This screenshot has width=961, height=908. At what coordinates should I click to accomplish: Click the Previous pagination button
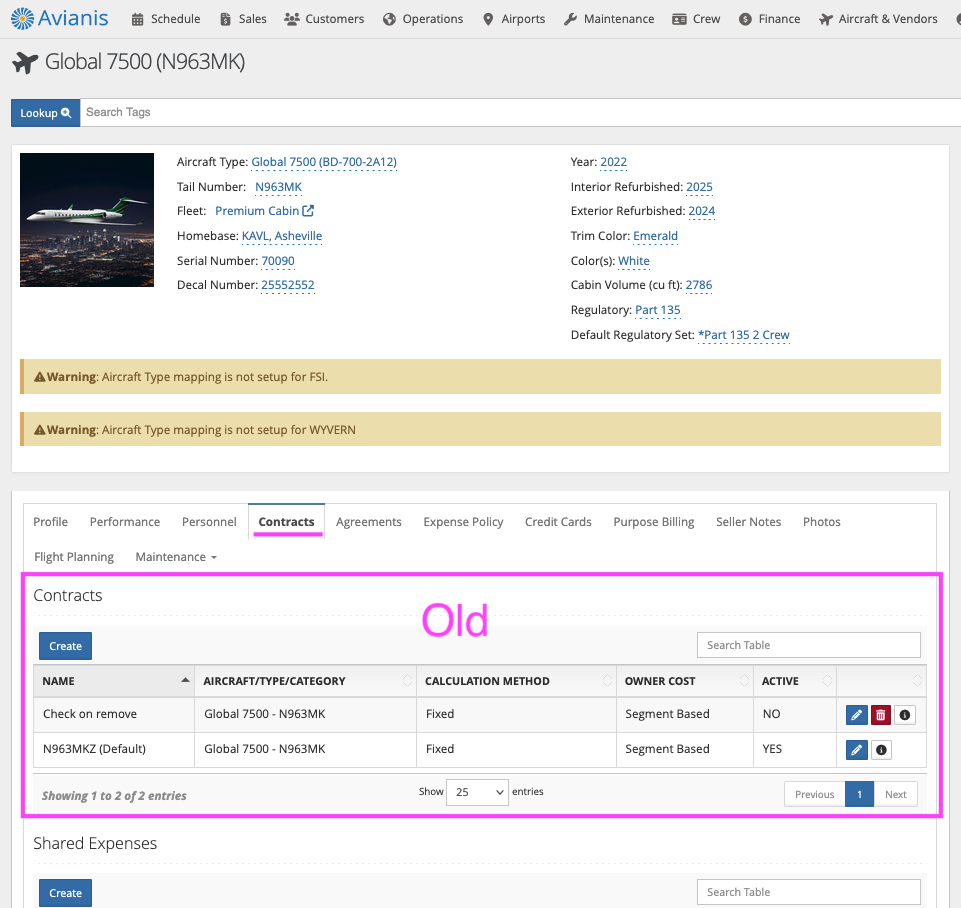(x=815, y=795)
